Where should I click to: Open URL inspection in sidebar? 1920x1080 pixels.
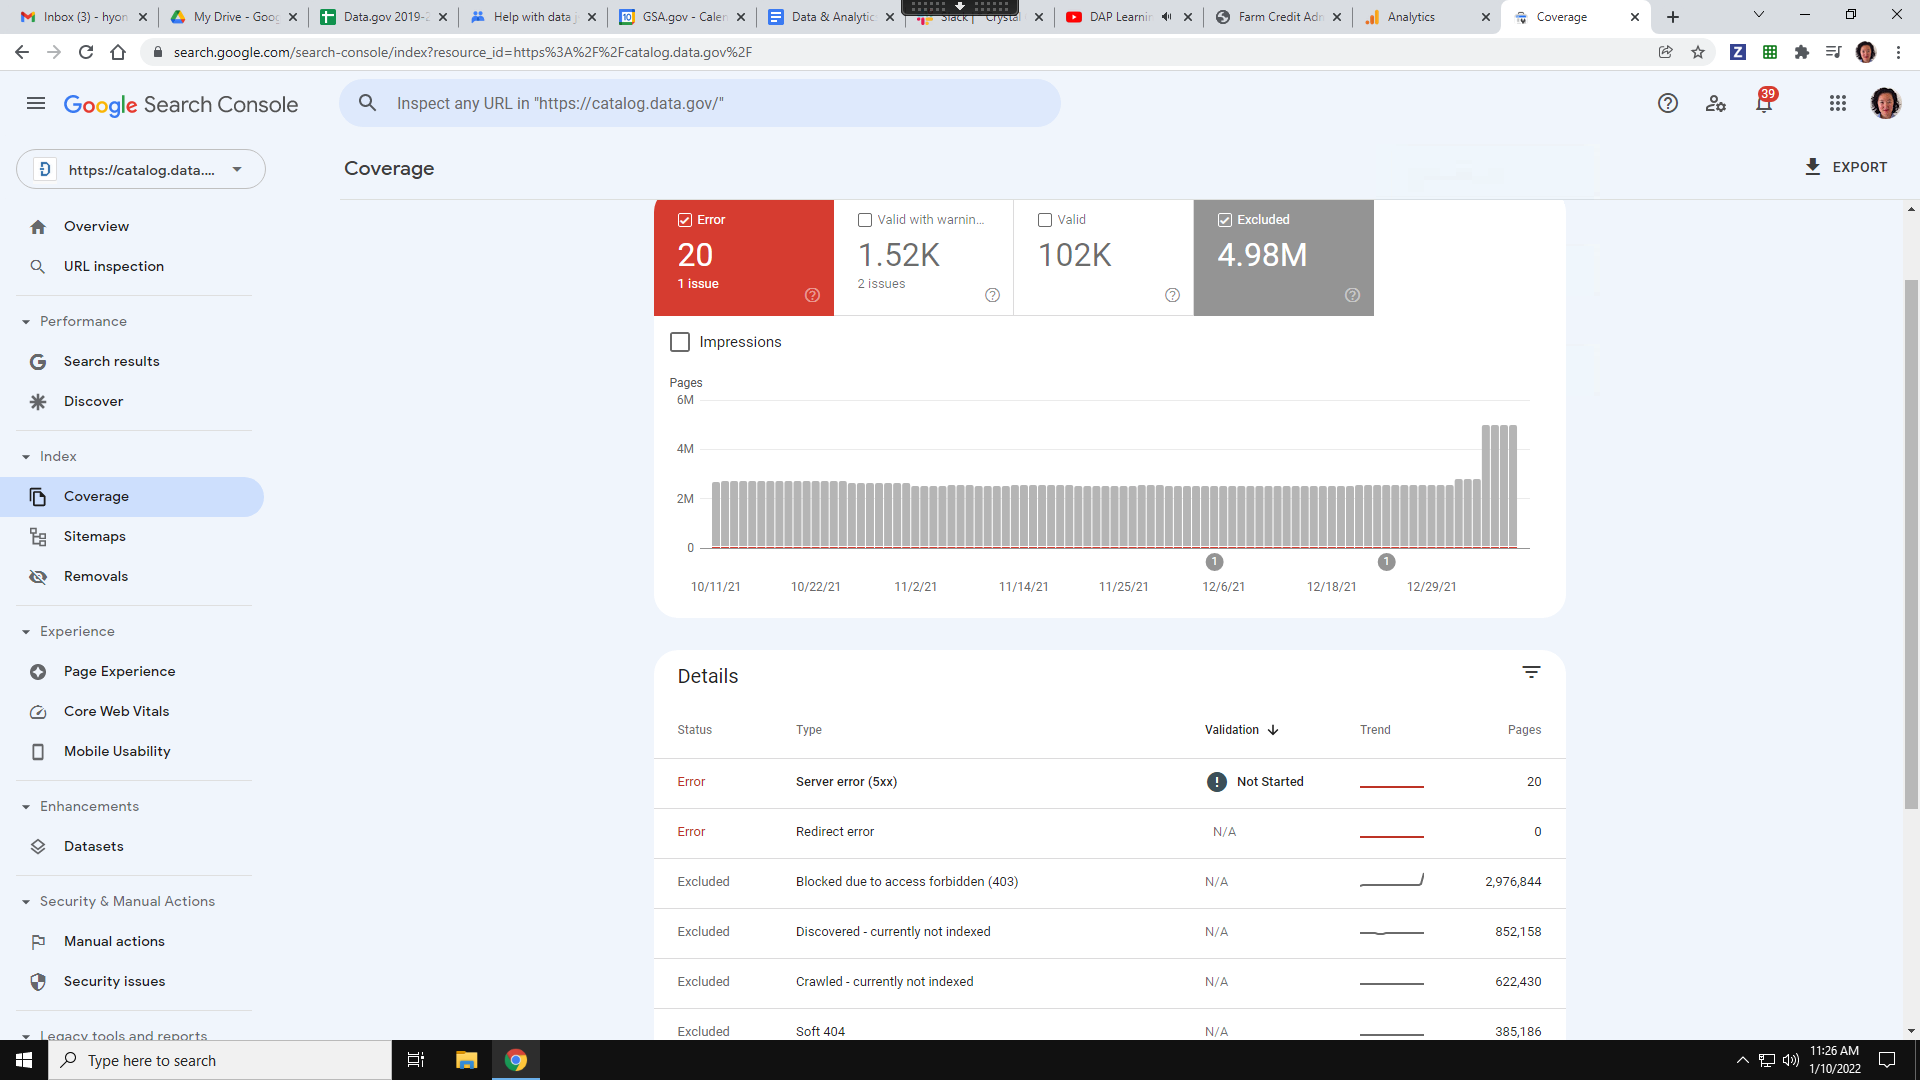[x=132, y=266]
